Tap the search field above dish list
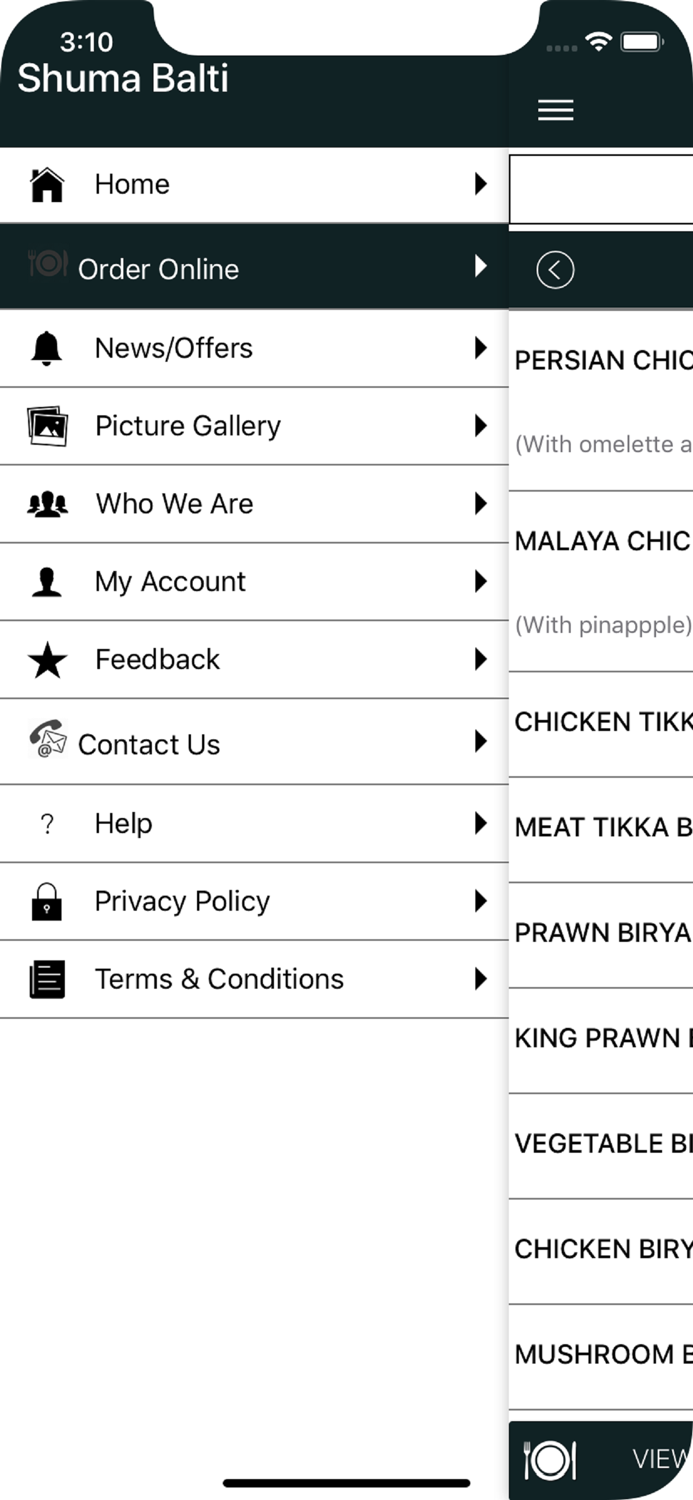The width and height of the screenshot is (693, 1500). (602, 188)
